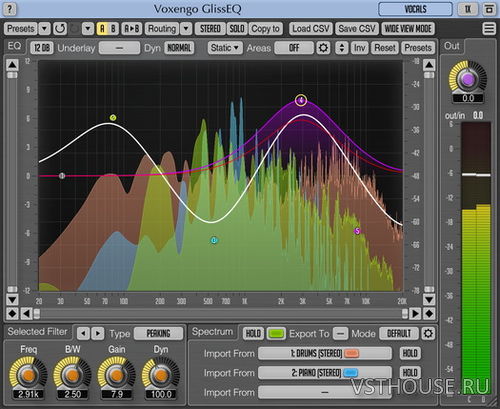Open undo history dropdown arrow

88,29
